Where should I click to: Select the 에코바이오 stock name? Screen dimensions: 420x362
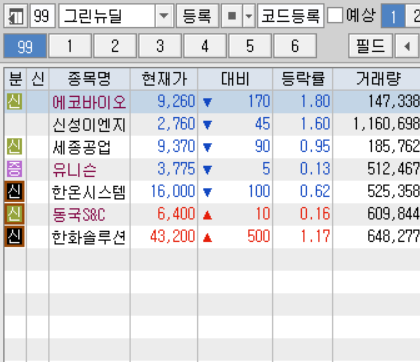pyautogui.click(x=89, y=102)
